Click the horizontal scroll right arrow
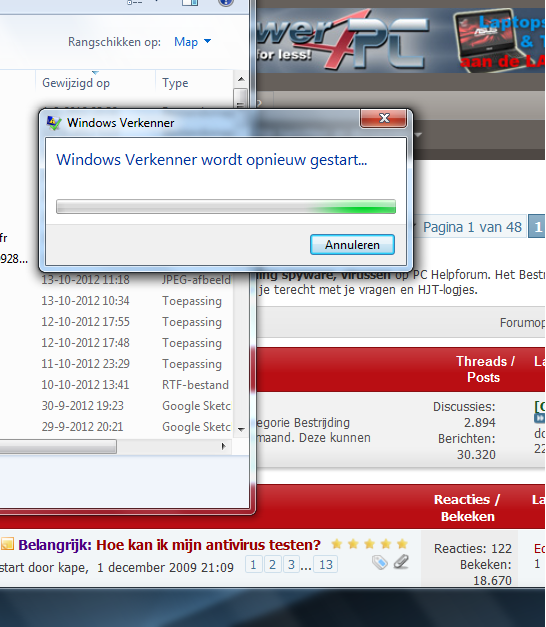Viewport: 546px width, 627px height. pos(224,446)
